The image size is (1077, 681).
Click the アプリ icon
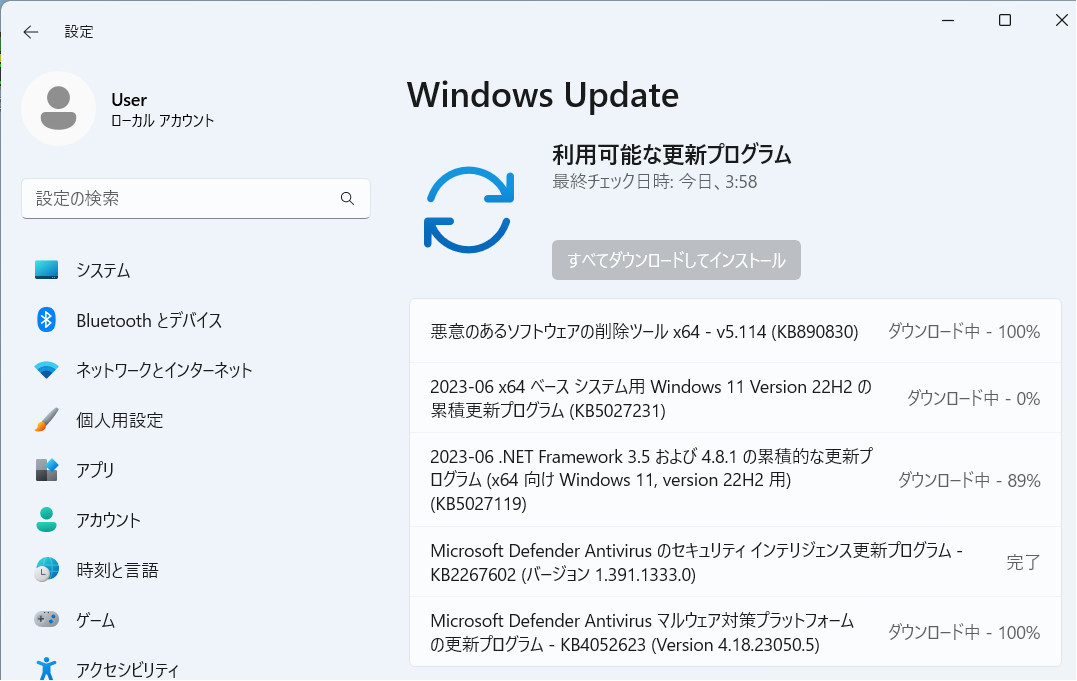click(47, 470)
